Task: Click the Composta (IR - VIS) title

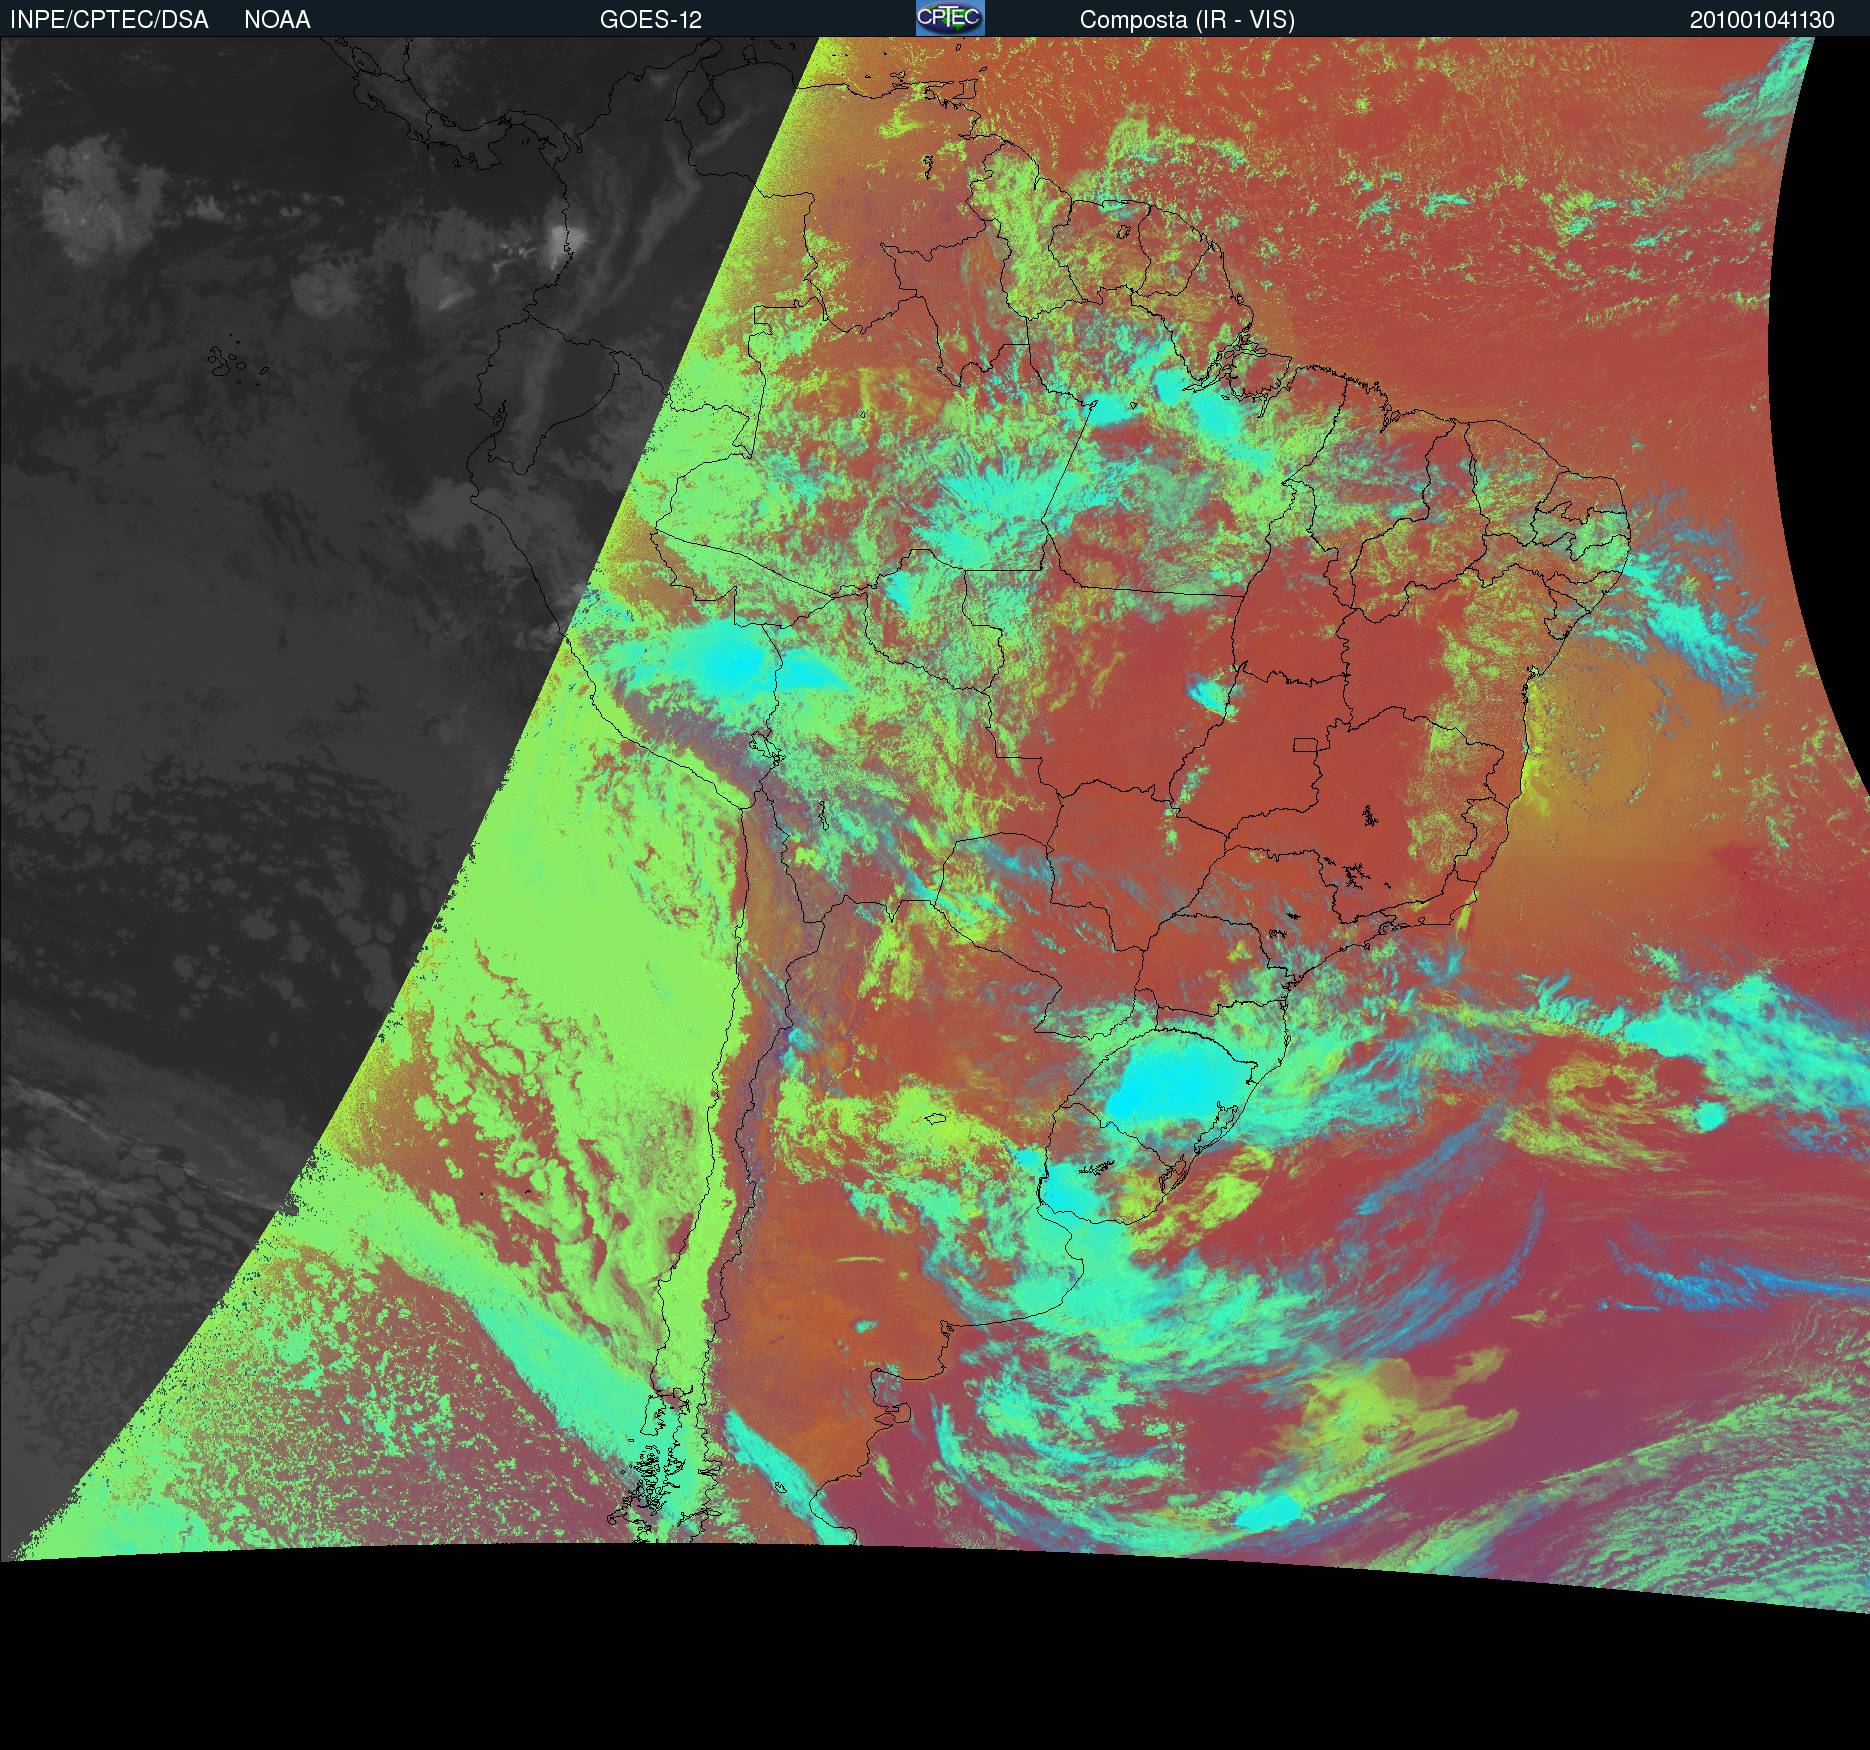Action: [1187, 20]
